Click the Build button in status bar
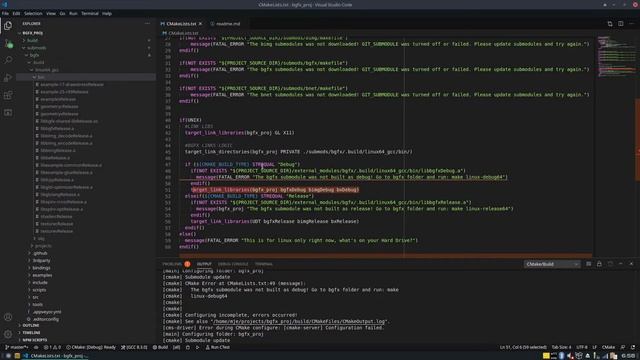 tap(160, 347)
